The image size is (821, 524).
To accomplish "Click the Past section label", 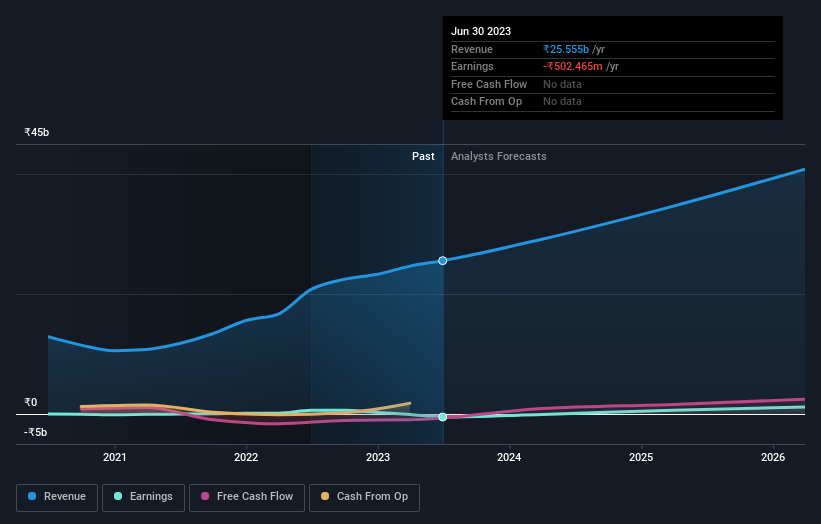I will coord(423,157).
